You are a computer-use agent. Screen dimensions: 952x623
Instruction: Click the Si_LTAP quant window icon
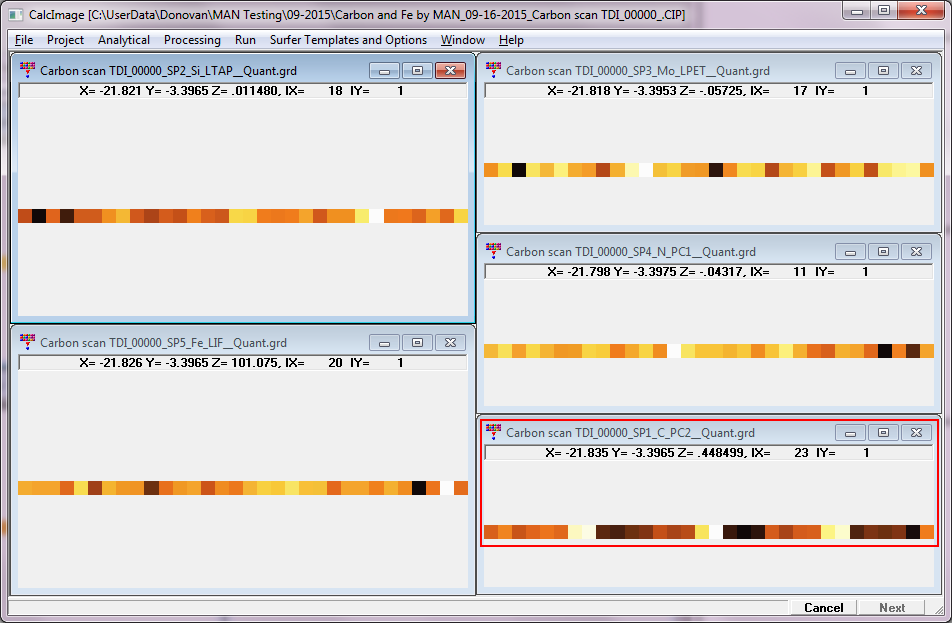(x=27, y=71)
